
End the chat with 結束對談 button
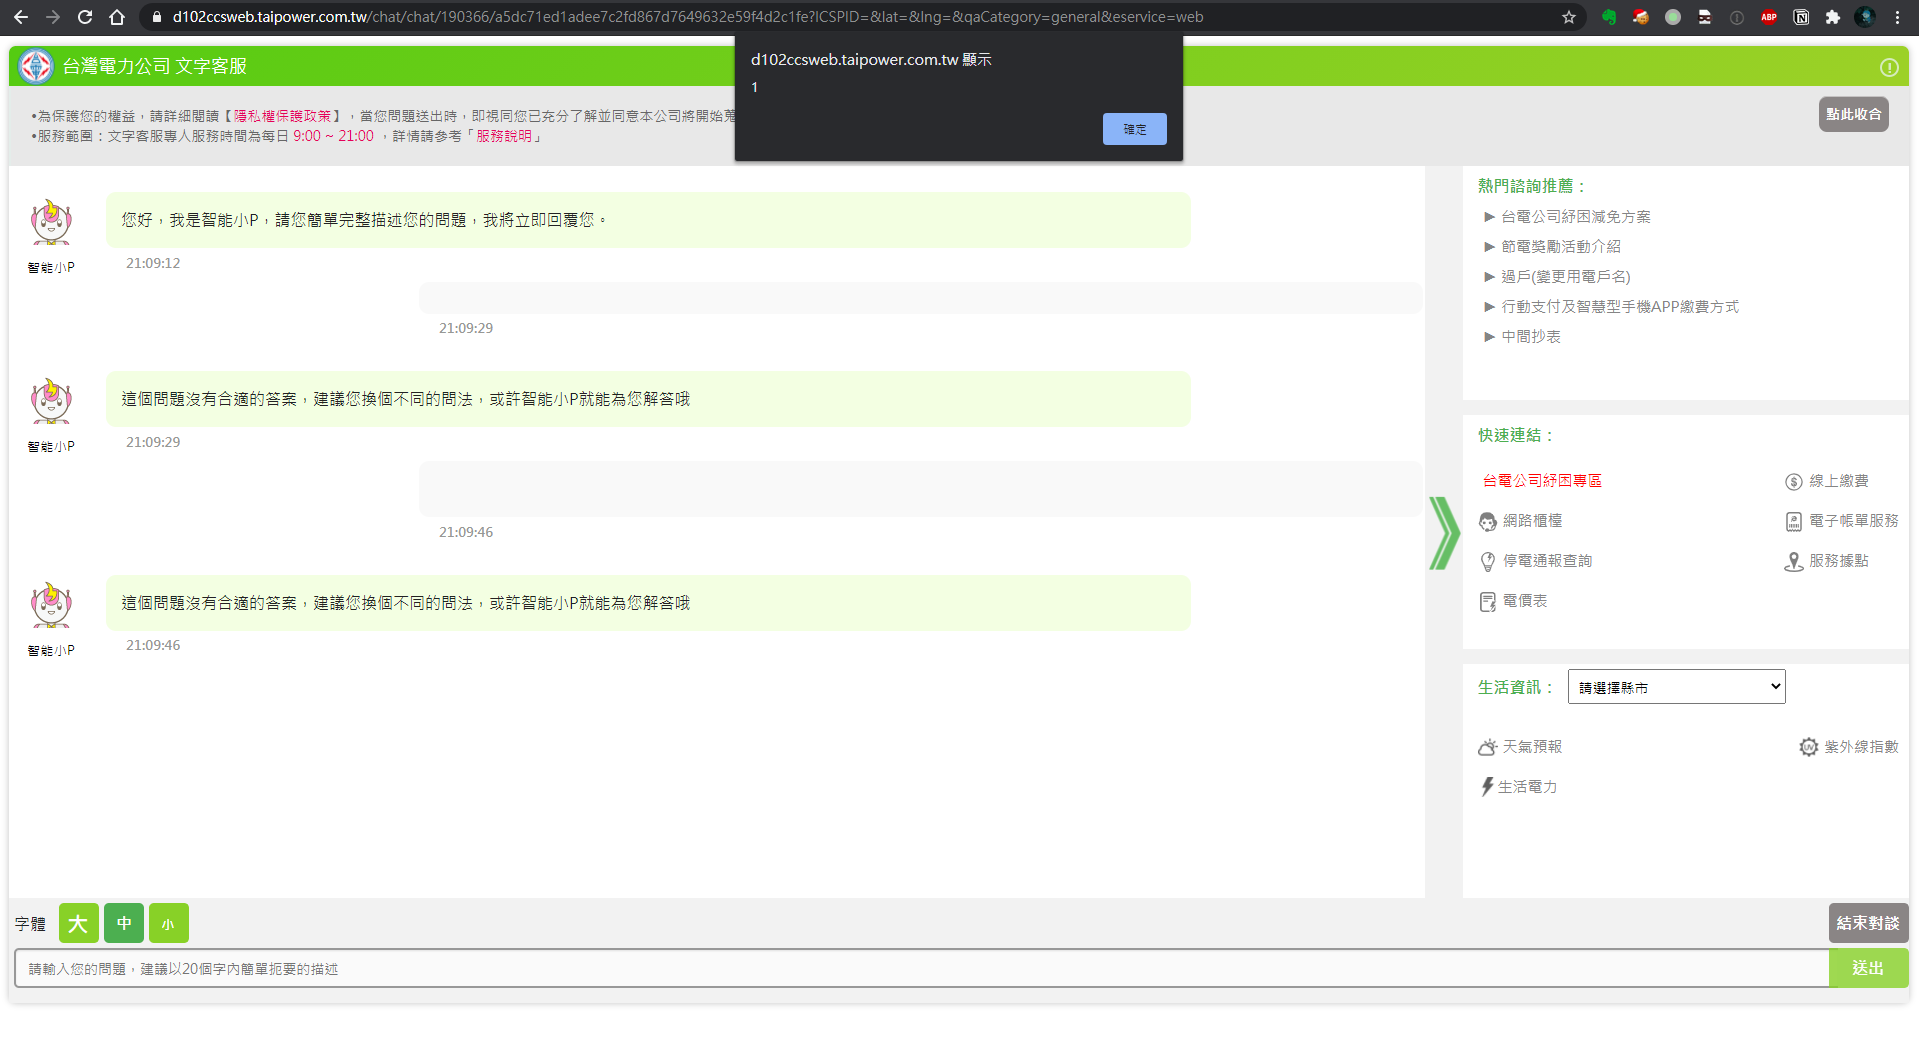(x=1868, y=923)
